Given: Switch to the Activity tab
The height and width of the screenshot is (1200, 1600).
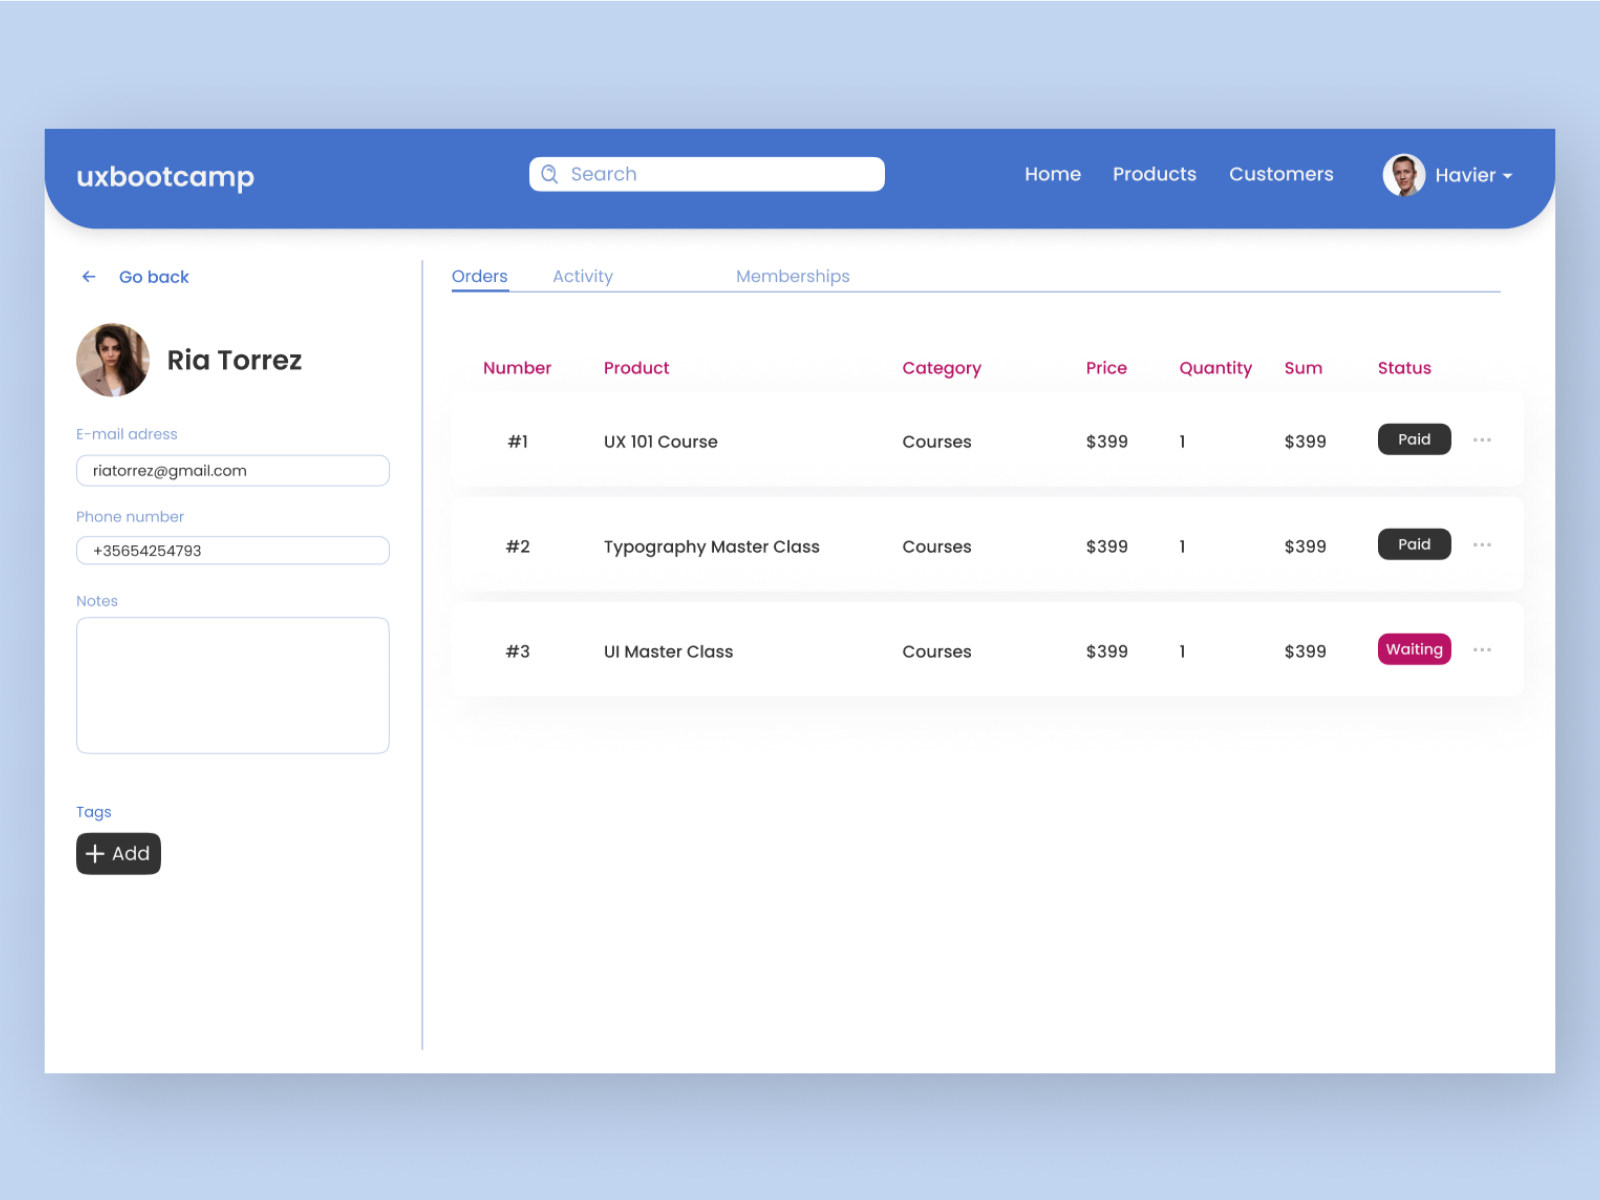Looking at the screenshot, I should (583, 276).
